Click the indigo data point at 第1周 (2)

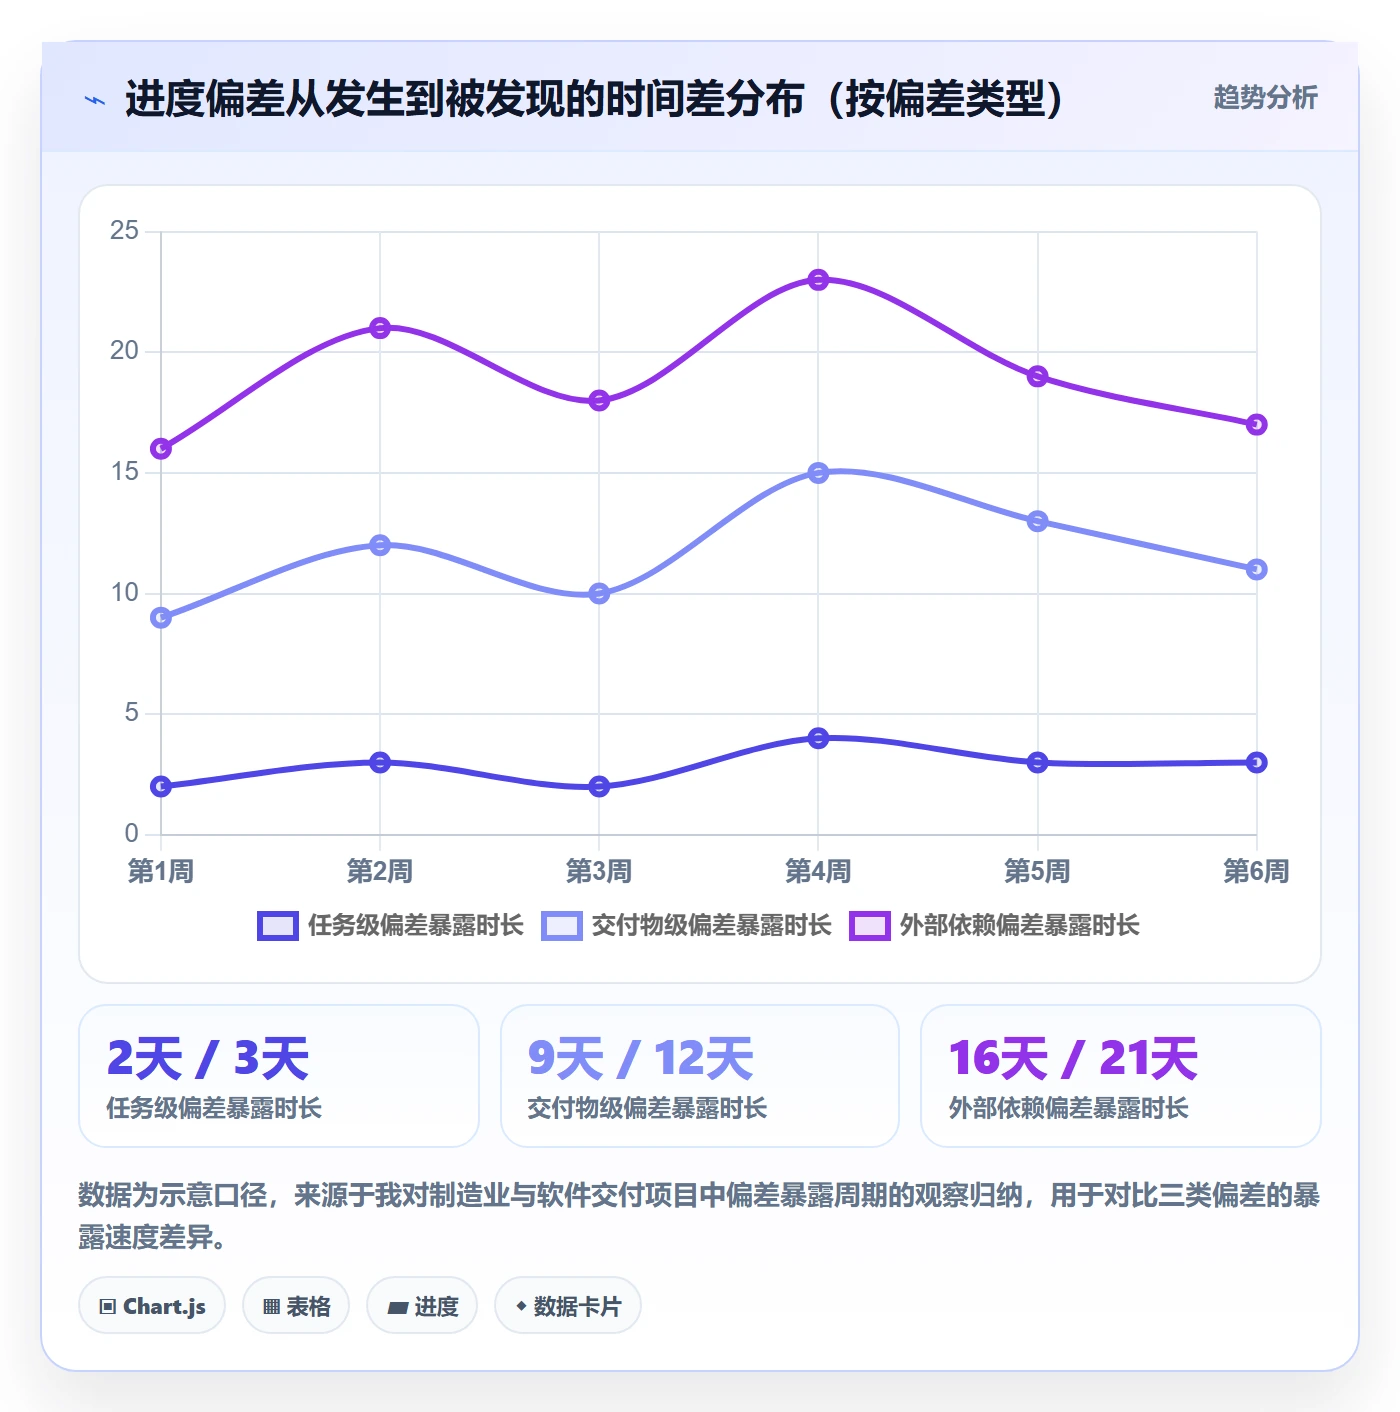[x=161, y=787]
